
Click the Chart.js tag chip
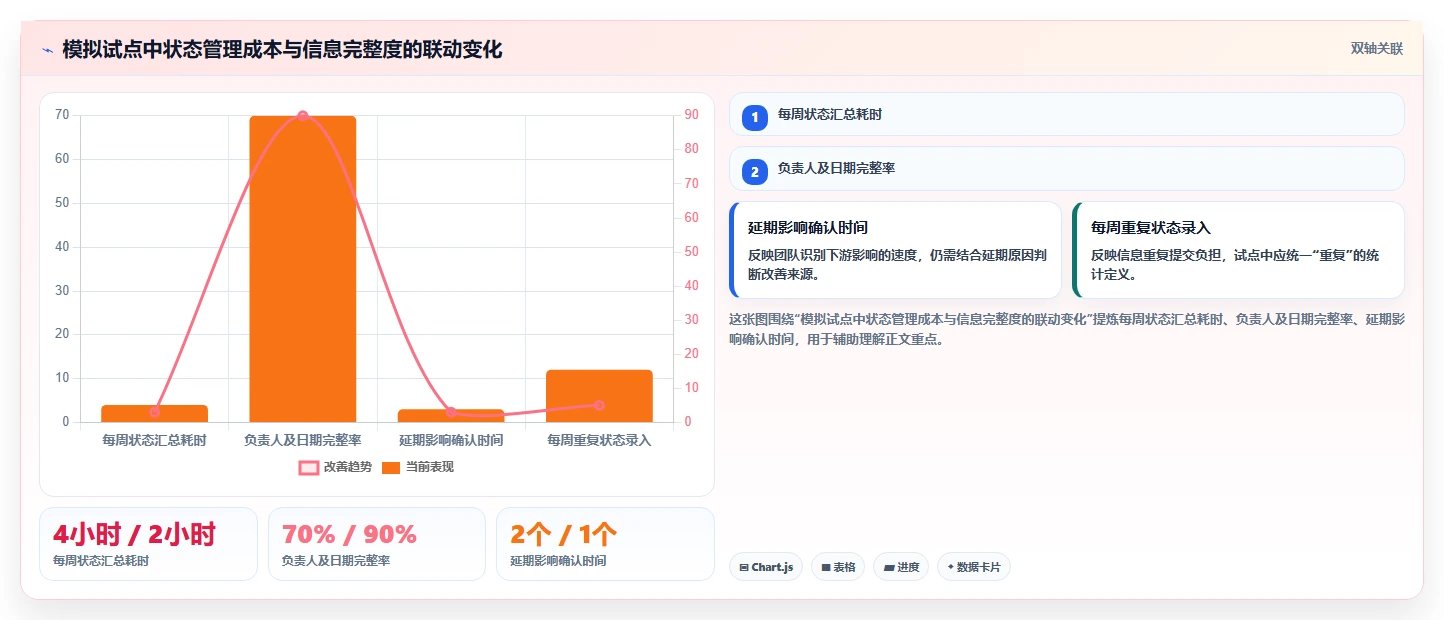pos(766,567)
